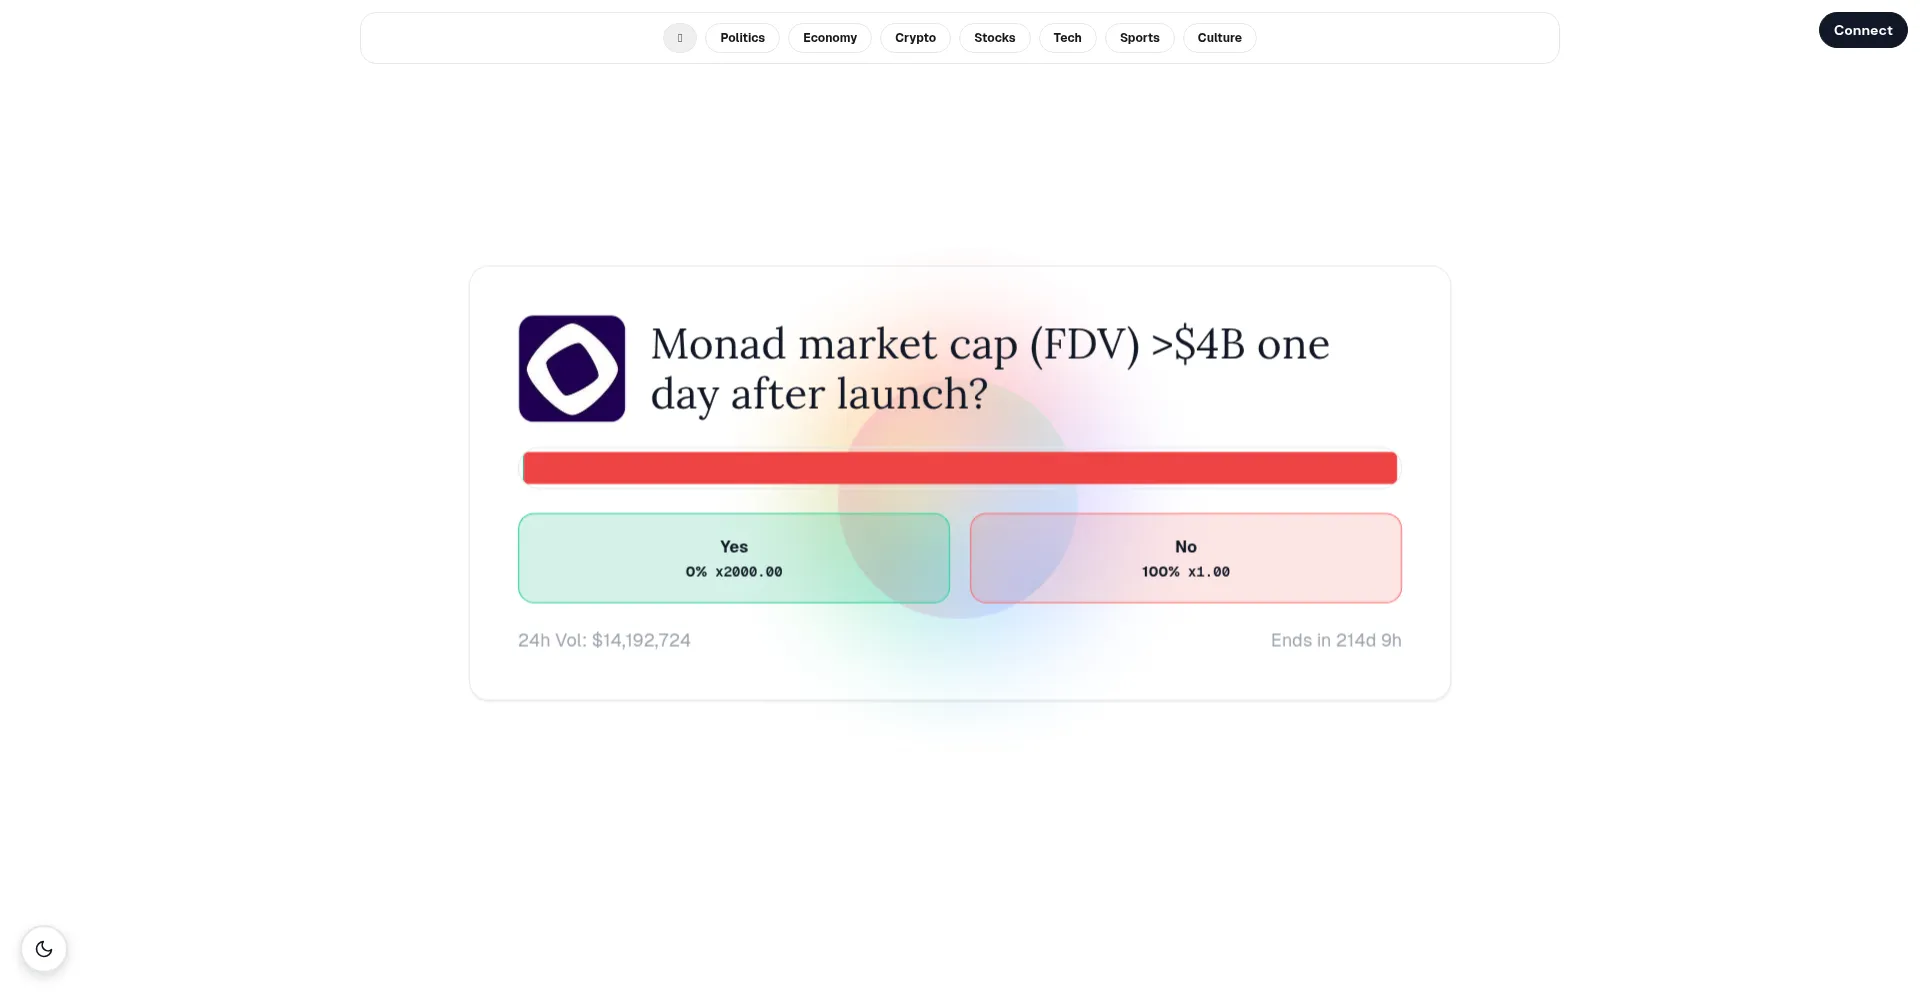Toggle dark mode with the moon icon
Viewport: 1920px width, 993px height.
coord(44,949)
